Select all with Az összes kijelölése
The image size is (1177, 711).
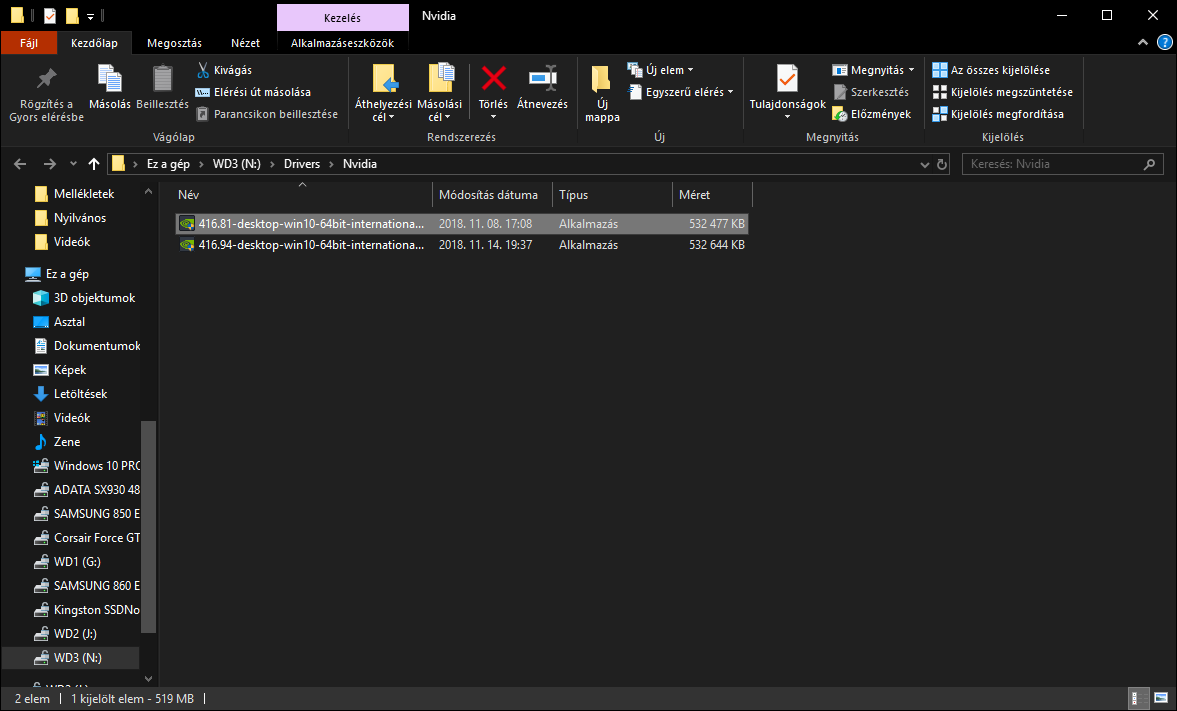pyautogui.click(x=991, y=70)
